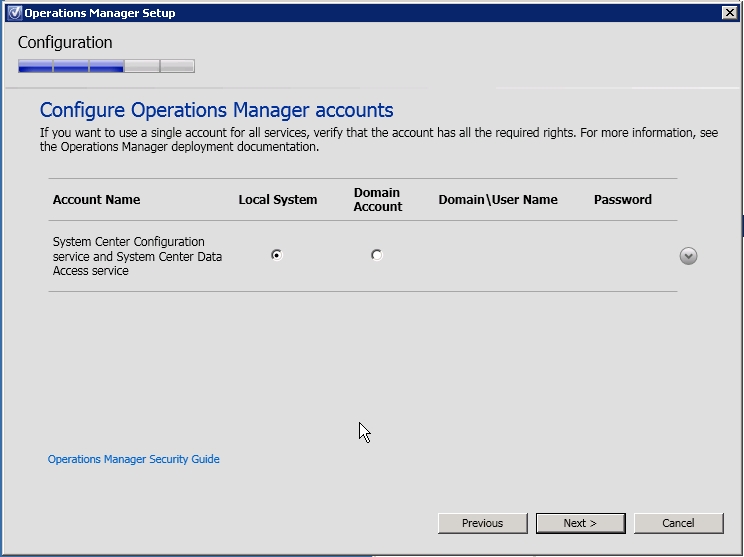744x557 pixels.
Task: Click the Local System column header
Action: (277, 200)
